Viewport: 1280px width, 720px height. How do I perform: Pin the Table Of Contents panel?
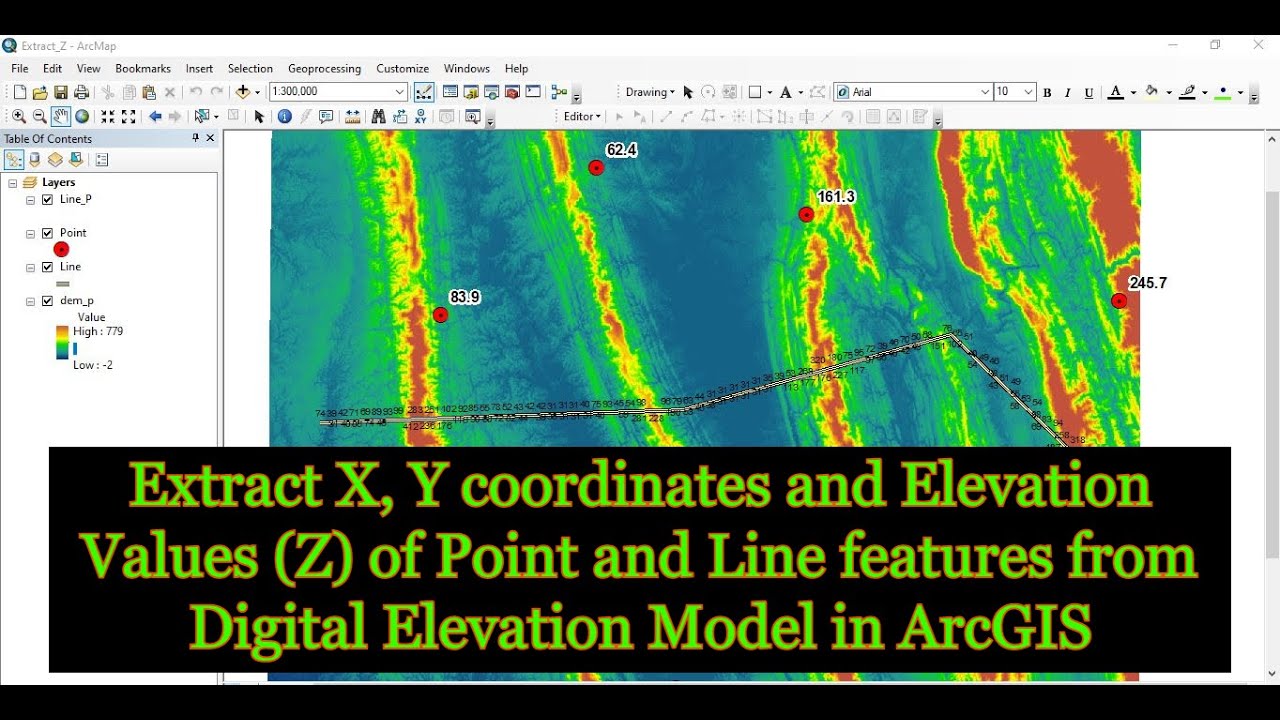[196, 138]
